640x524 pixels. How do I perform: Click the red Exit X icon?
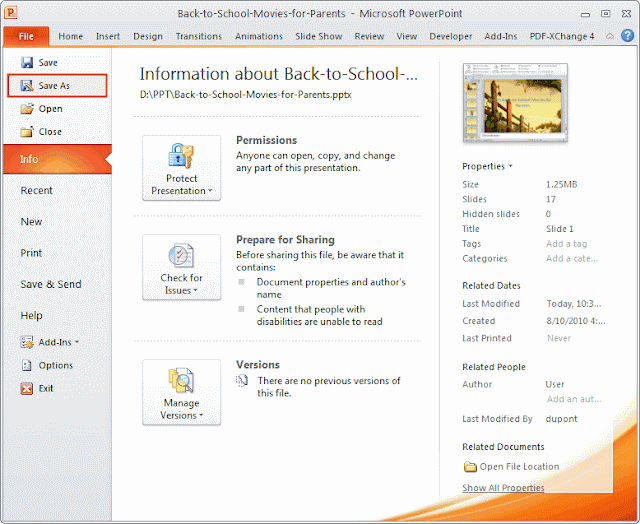[x=27, y=388]
